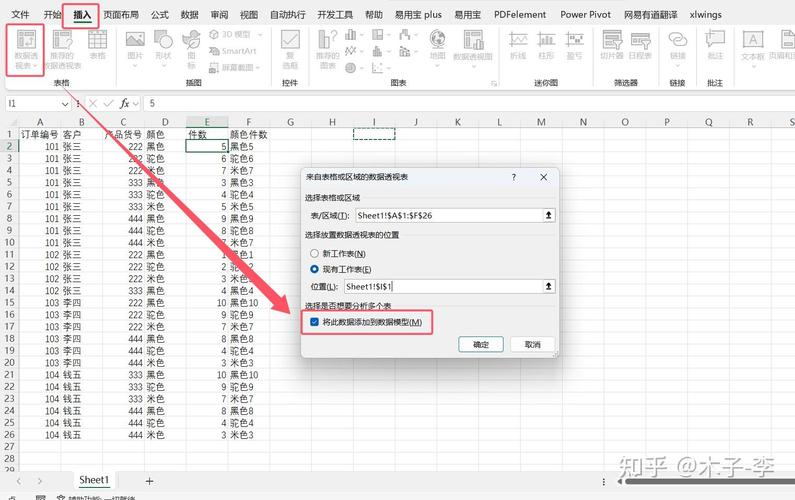The height and width of the screenshot is (500, 795).
Task: Click the 订单编号 header cell
Action: pyautogui.click(x=40, y=134)
